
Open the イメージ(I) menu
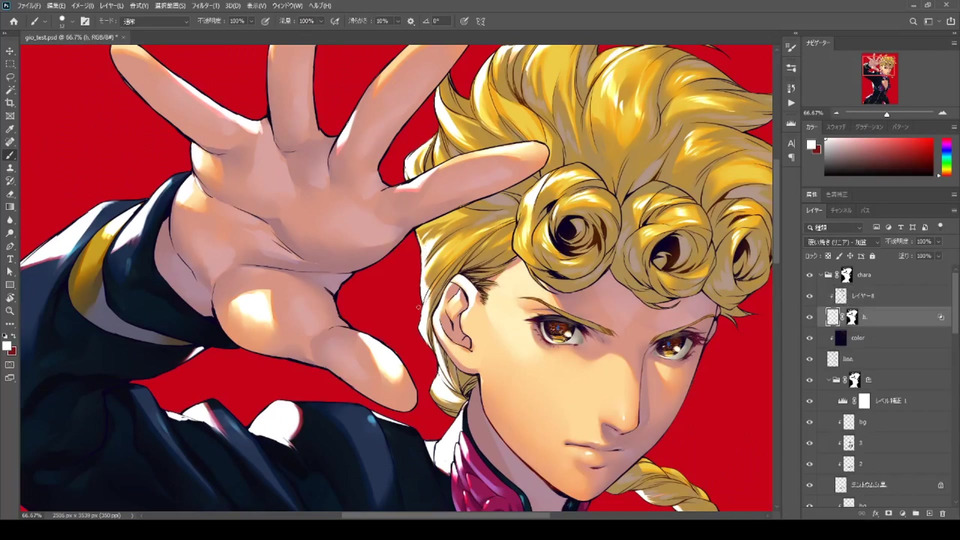(x=82, y=6)
